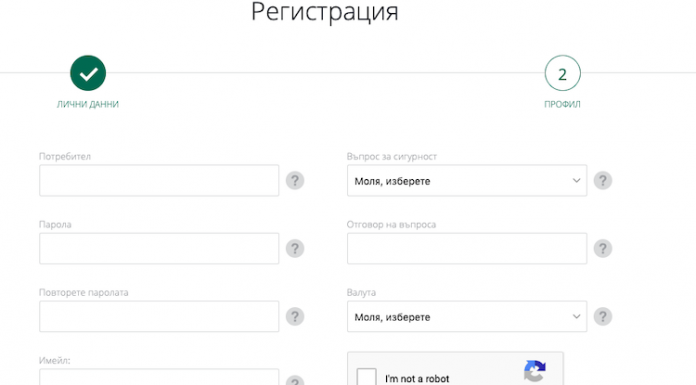Select step 2 Профил circle
This screenshot has height=385, width=696.
562,73
